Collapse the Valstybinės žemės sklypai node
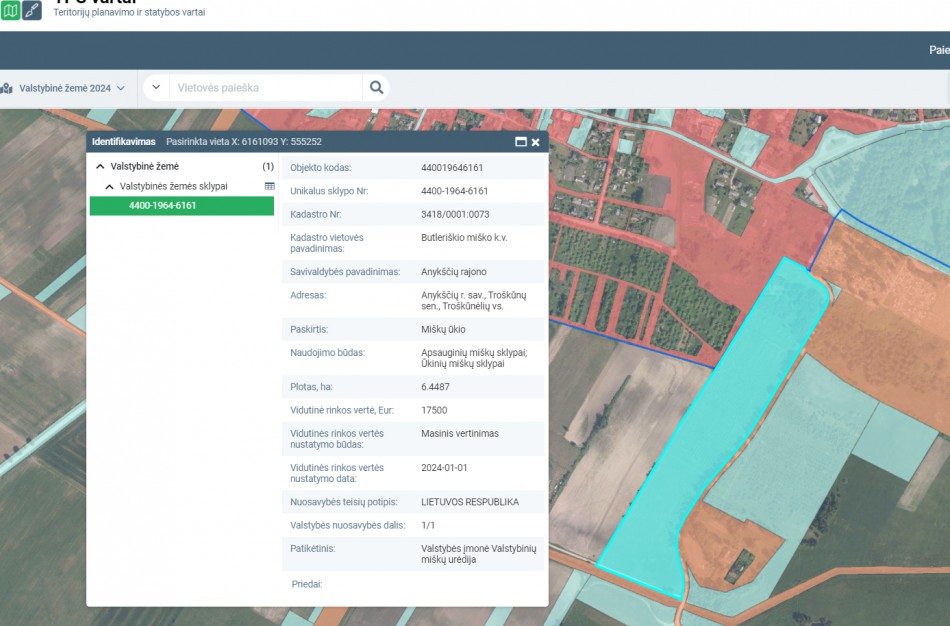Screen dimensions: 950x626 point(110,187)
